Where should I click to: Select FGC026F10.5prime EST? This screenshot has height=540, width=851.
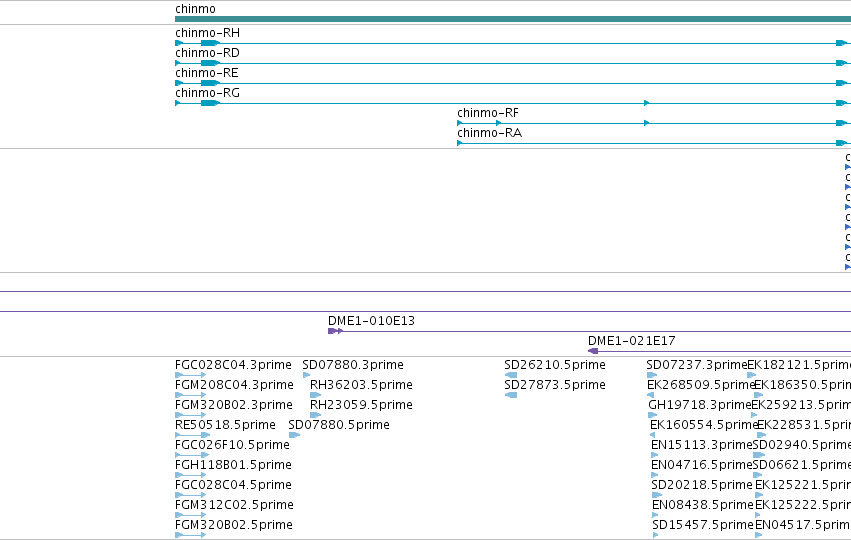click(x=232, y=445)
